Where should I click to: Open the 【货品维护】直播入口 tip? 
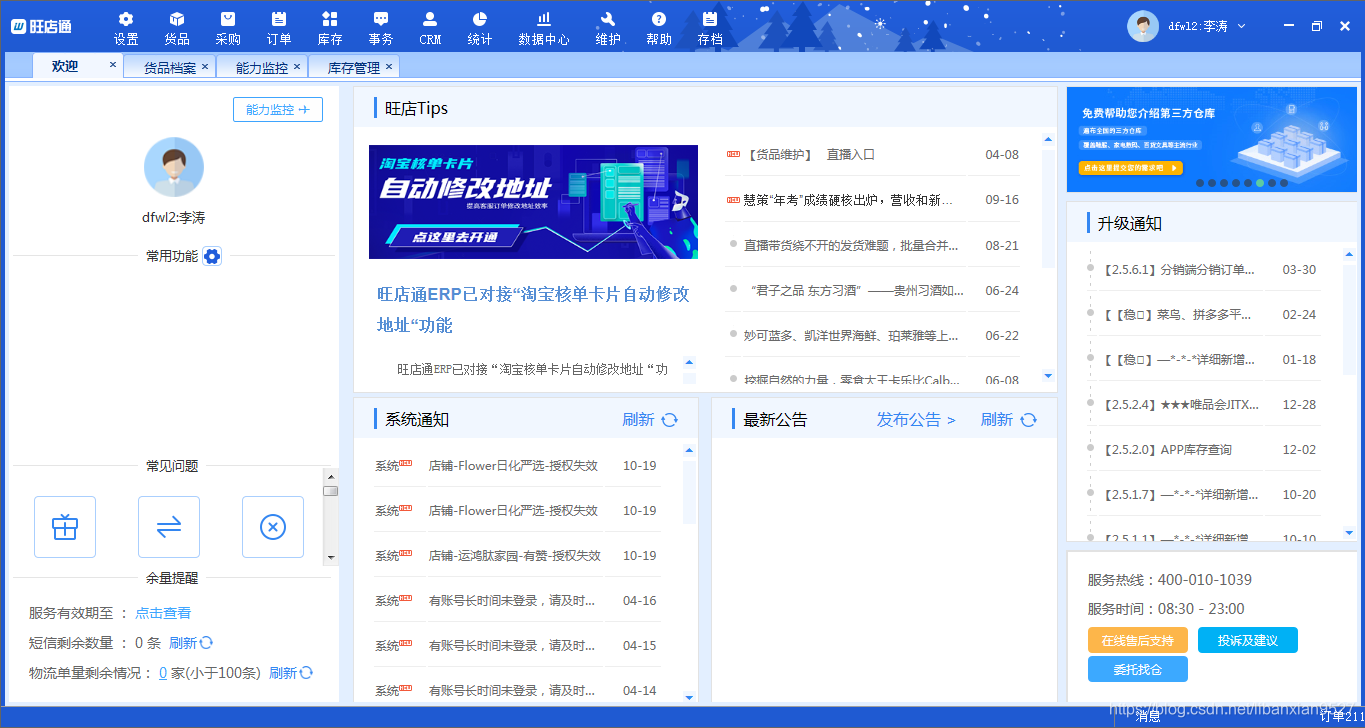pyautogui.click(x=811, y=155)
